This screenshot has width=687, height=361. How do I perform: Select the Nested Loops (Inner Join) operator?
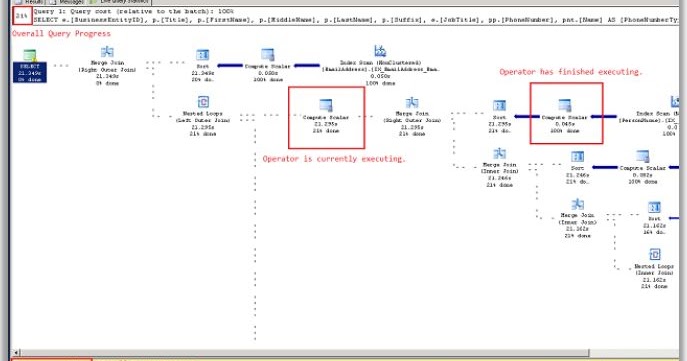coord(654,269)
